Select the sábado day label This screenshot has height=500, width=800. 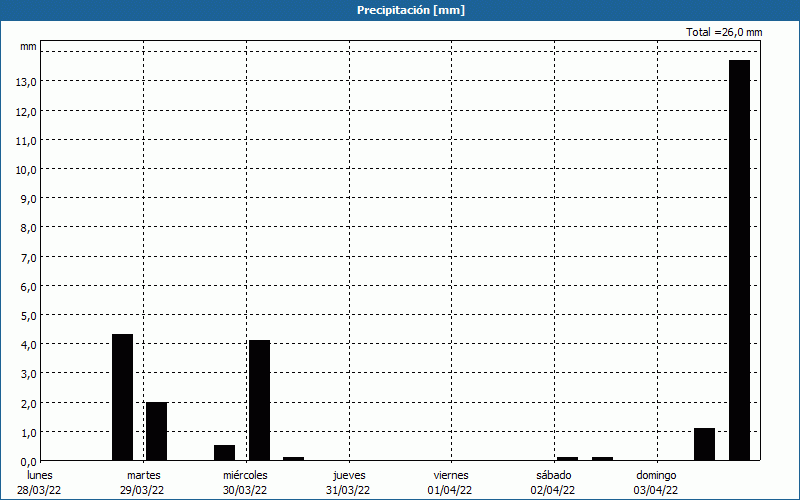(x=554, y=475)
